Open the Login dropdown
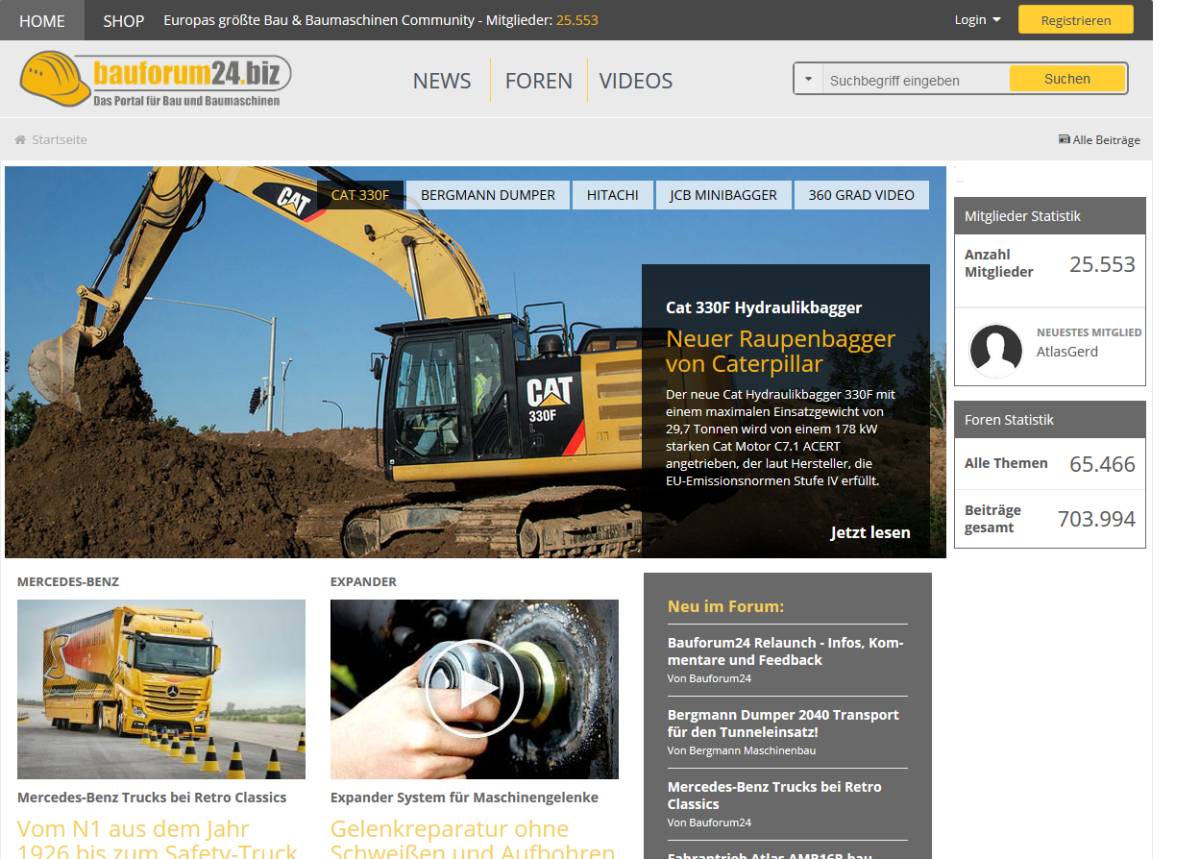 coord(977,20)
